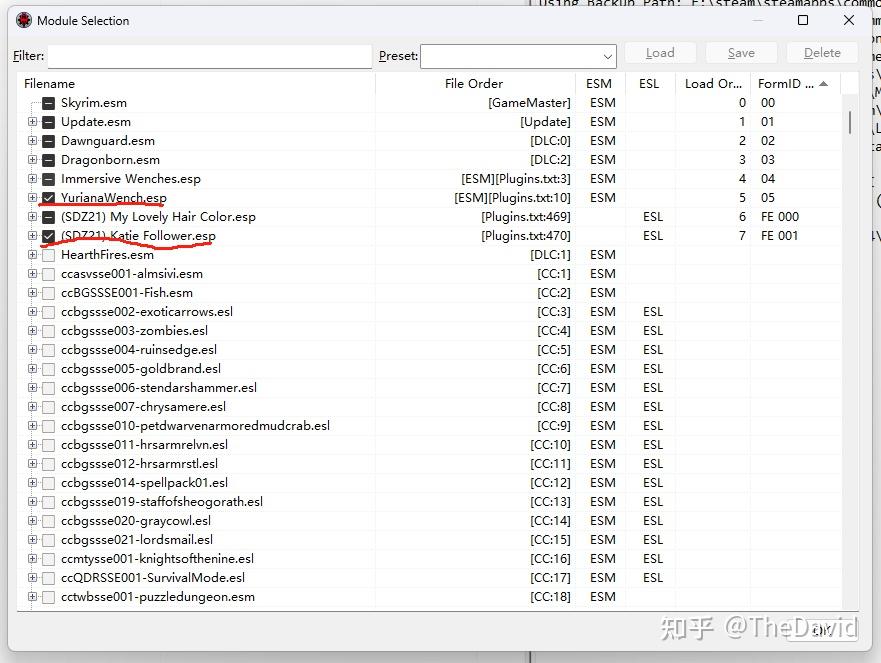Click the FE 001 FormID cell
The height and width of the screenshot is (663, 881).
point(779,236)
